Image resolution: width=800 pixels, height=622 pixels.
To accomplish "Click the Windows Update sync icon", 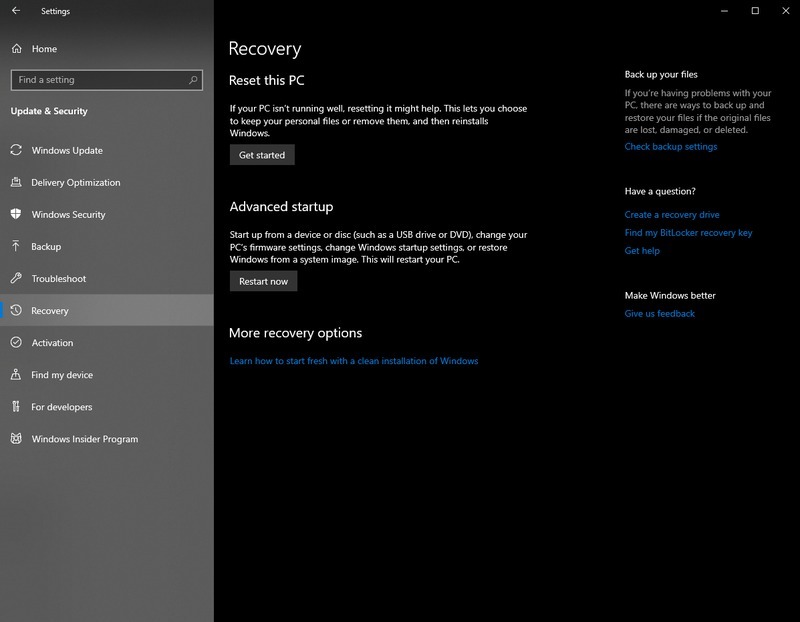I will (x=16, y=150).
